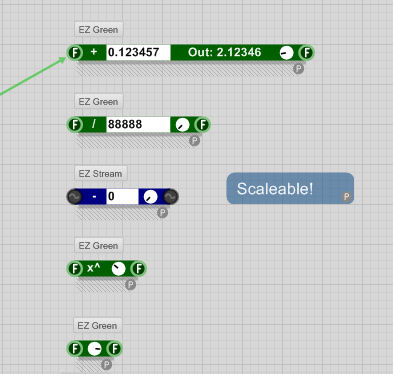Click the 0 value field in EZ Stream
The height and width of the screenshot is (374, 393).
pos(122,197)
